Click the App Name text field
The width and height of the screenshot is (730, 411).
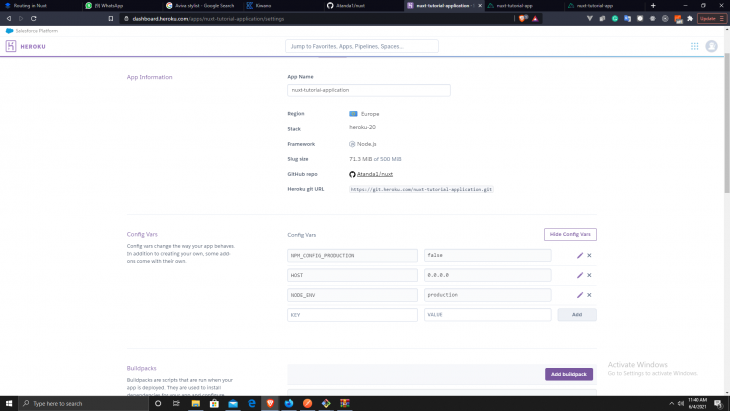(x=368, y=90)
